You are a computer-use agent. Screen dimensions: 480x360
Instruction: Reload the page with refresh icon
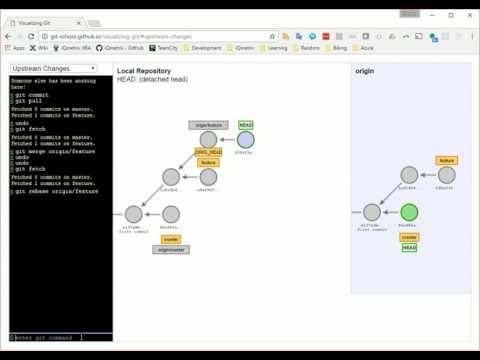[31, 36]
